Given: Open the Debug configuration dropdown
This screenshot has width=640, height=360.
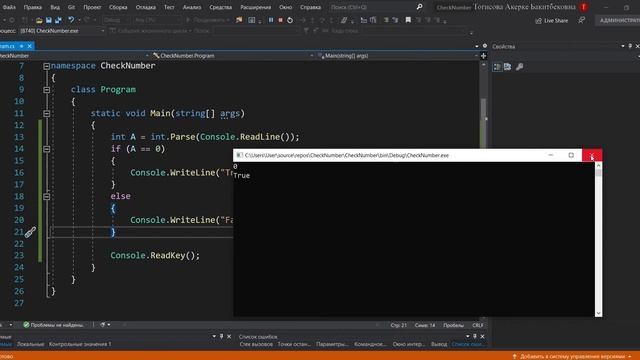Looking at the screenshot, I should point(116,20).
